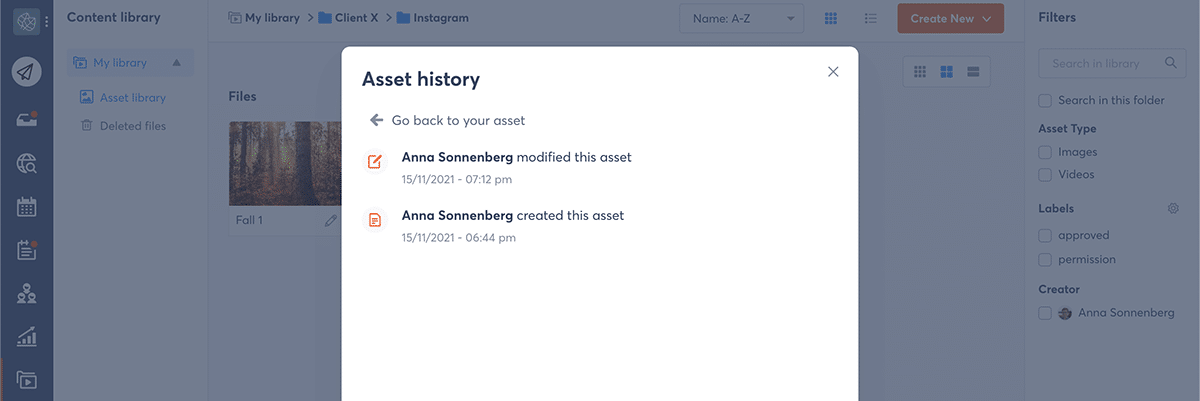Click the Search in library input field
The height and width of the screenshot is (401, 1200).
point(1100,63)
